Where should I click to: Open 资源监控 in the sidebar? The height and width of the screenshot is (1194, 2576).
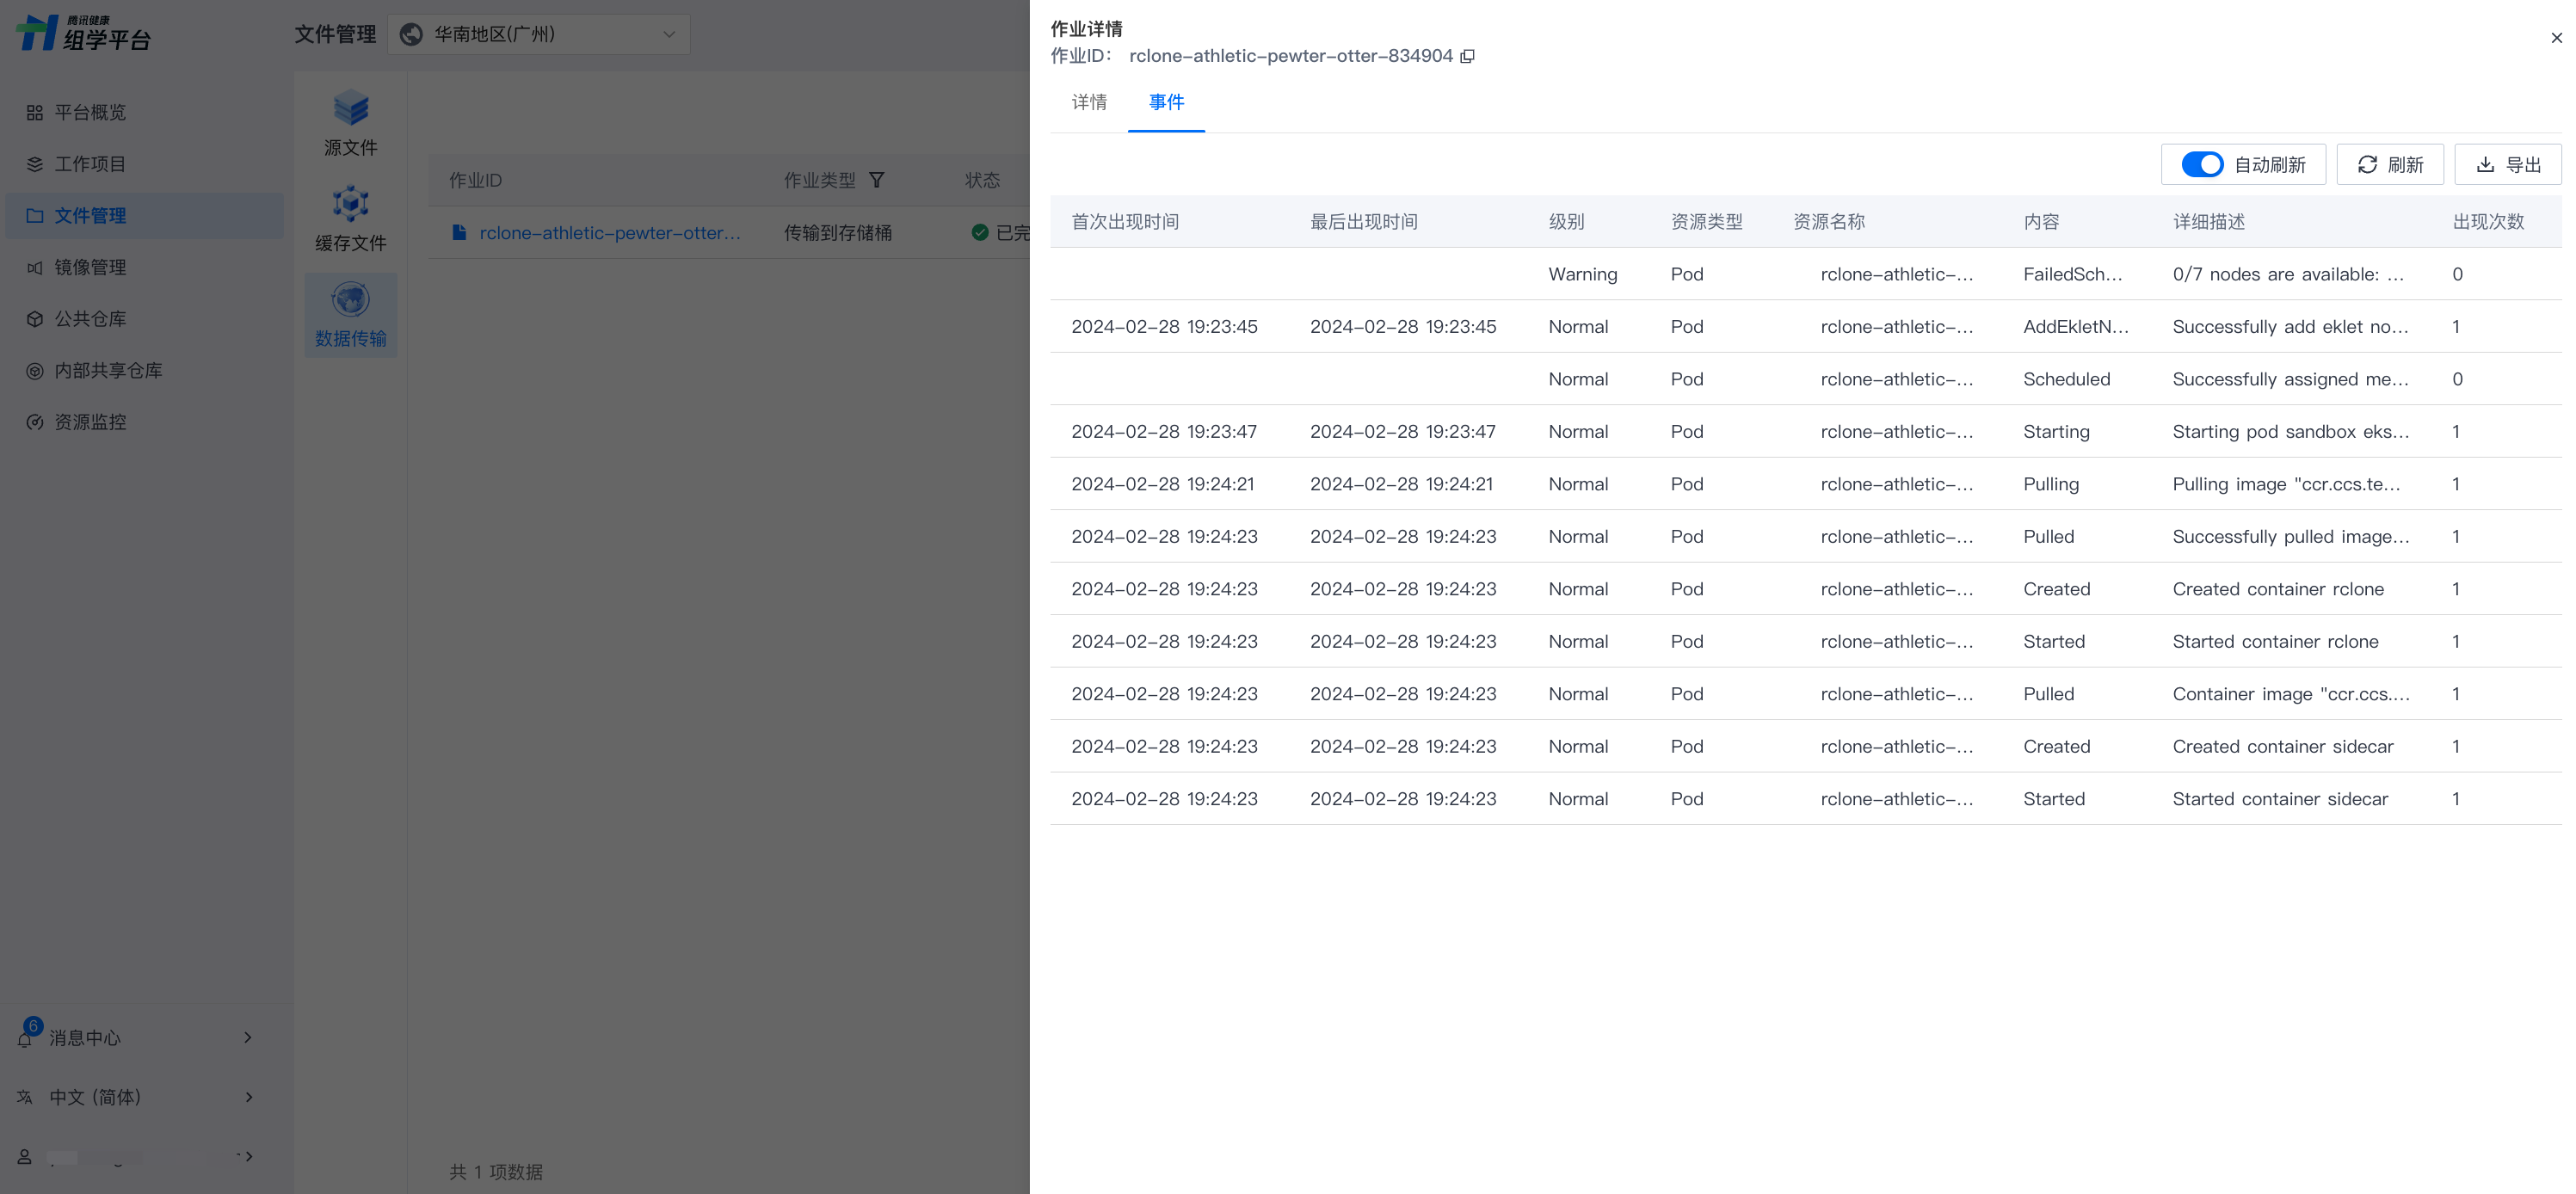(90, 422)
